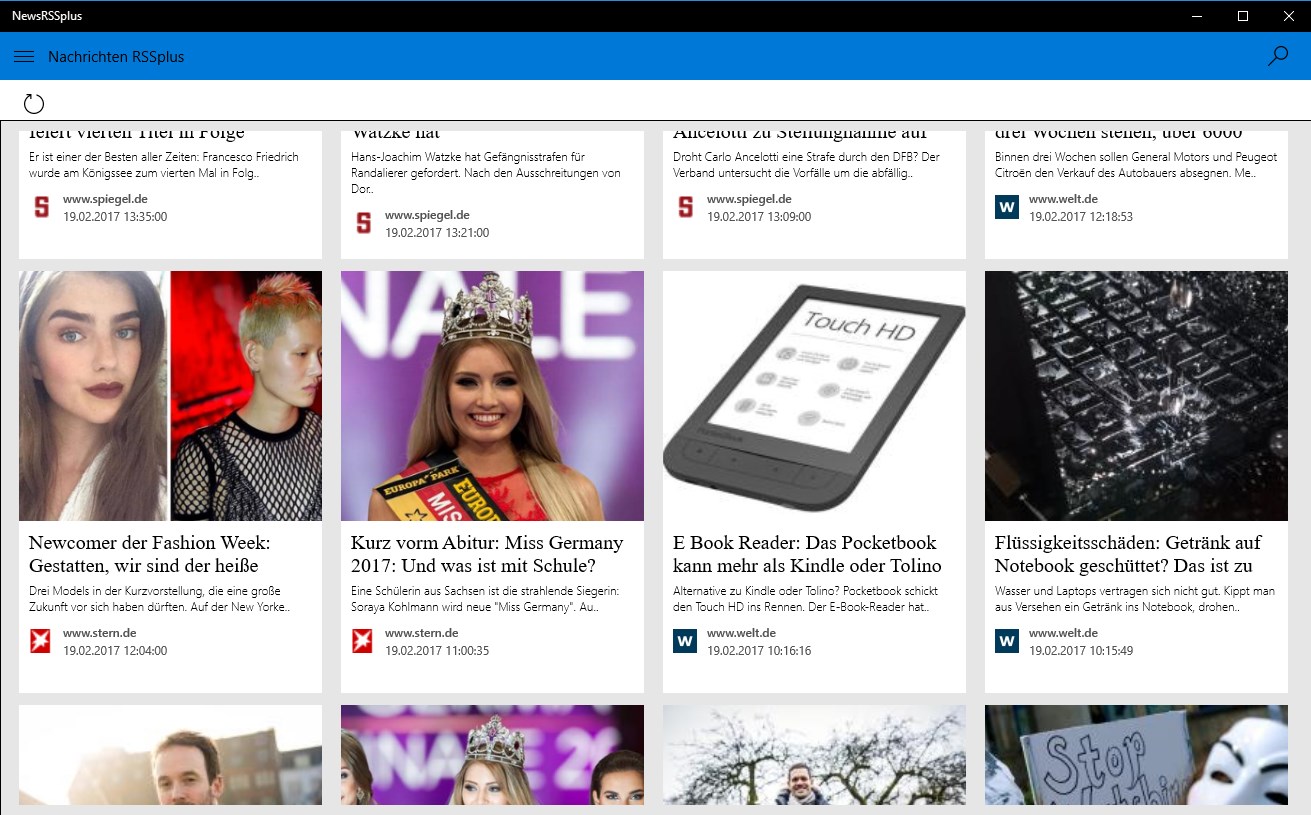
Task: Click timestamp 19.02.2017 11:00:35
Action: tap(437, 651)
